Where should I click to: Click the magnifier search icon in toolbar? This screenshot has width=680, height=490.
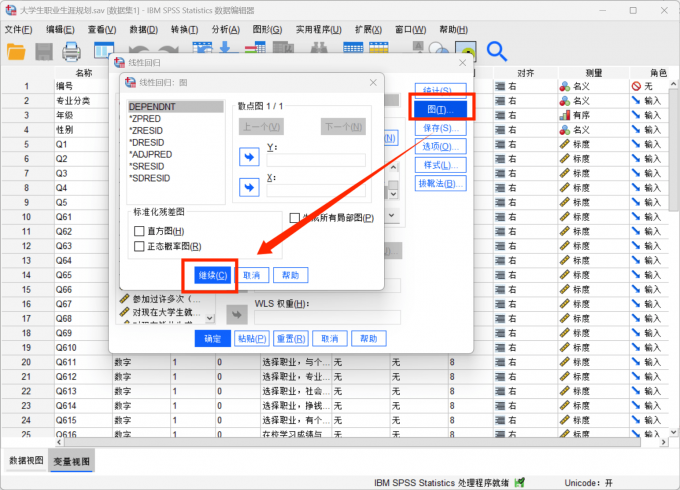pos(497,51)
